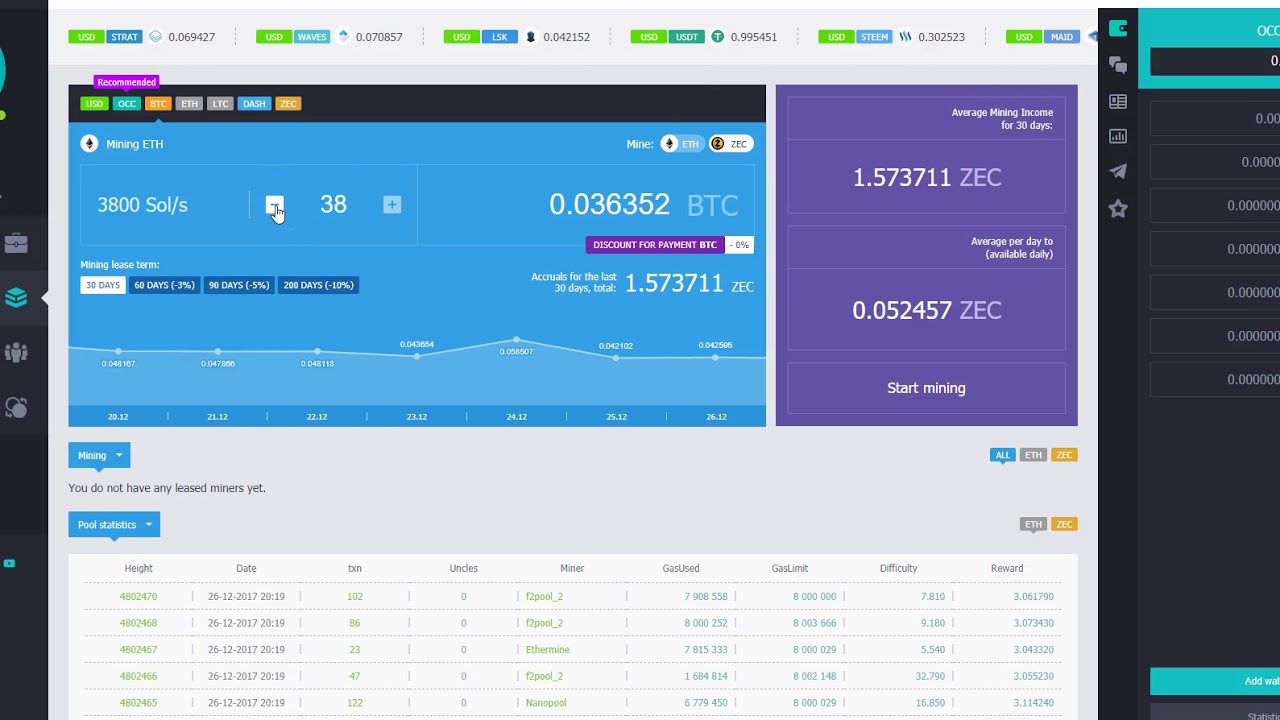Open block 4802470 link

[x=138, y=596]
